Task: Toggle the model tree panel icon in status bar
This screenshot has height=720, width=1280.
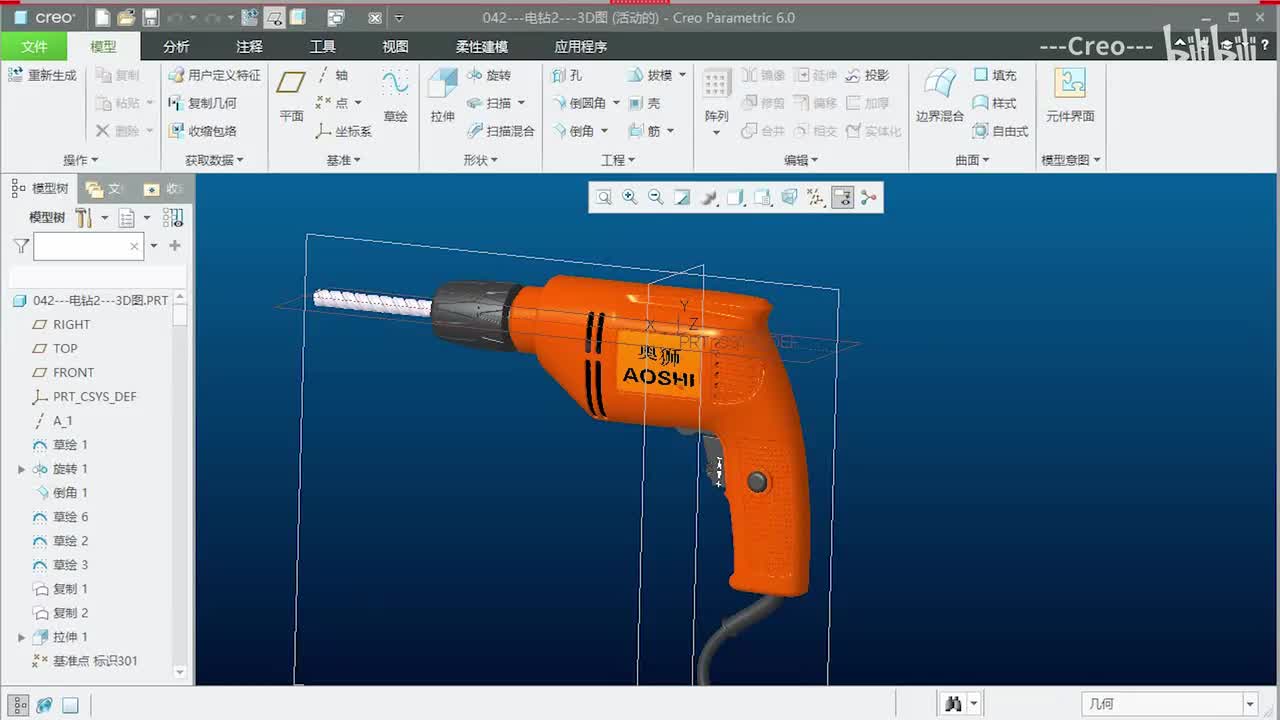Action: [18, 705]
